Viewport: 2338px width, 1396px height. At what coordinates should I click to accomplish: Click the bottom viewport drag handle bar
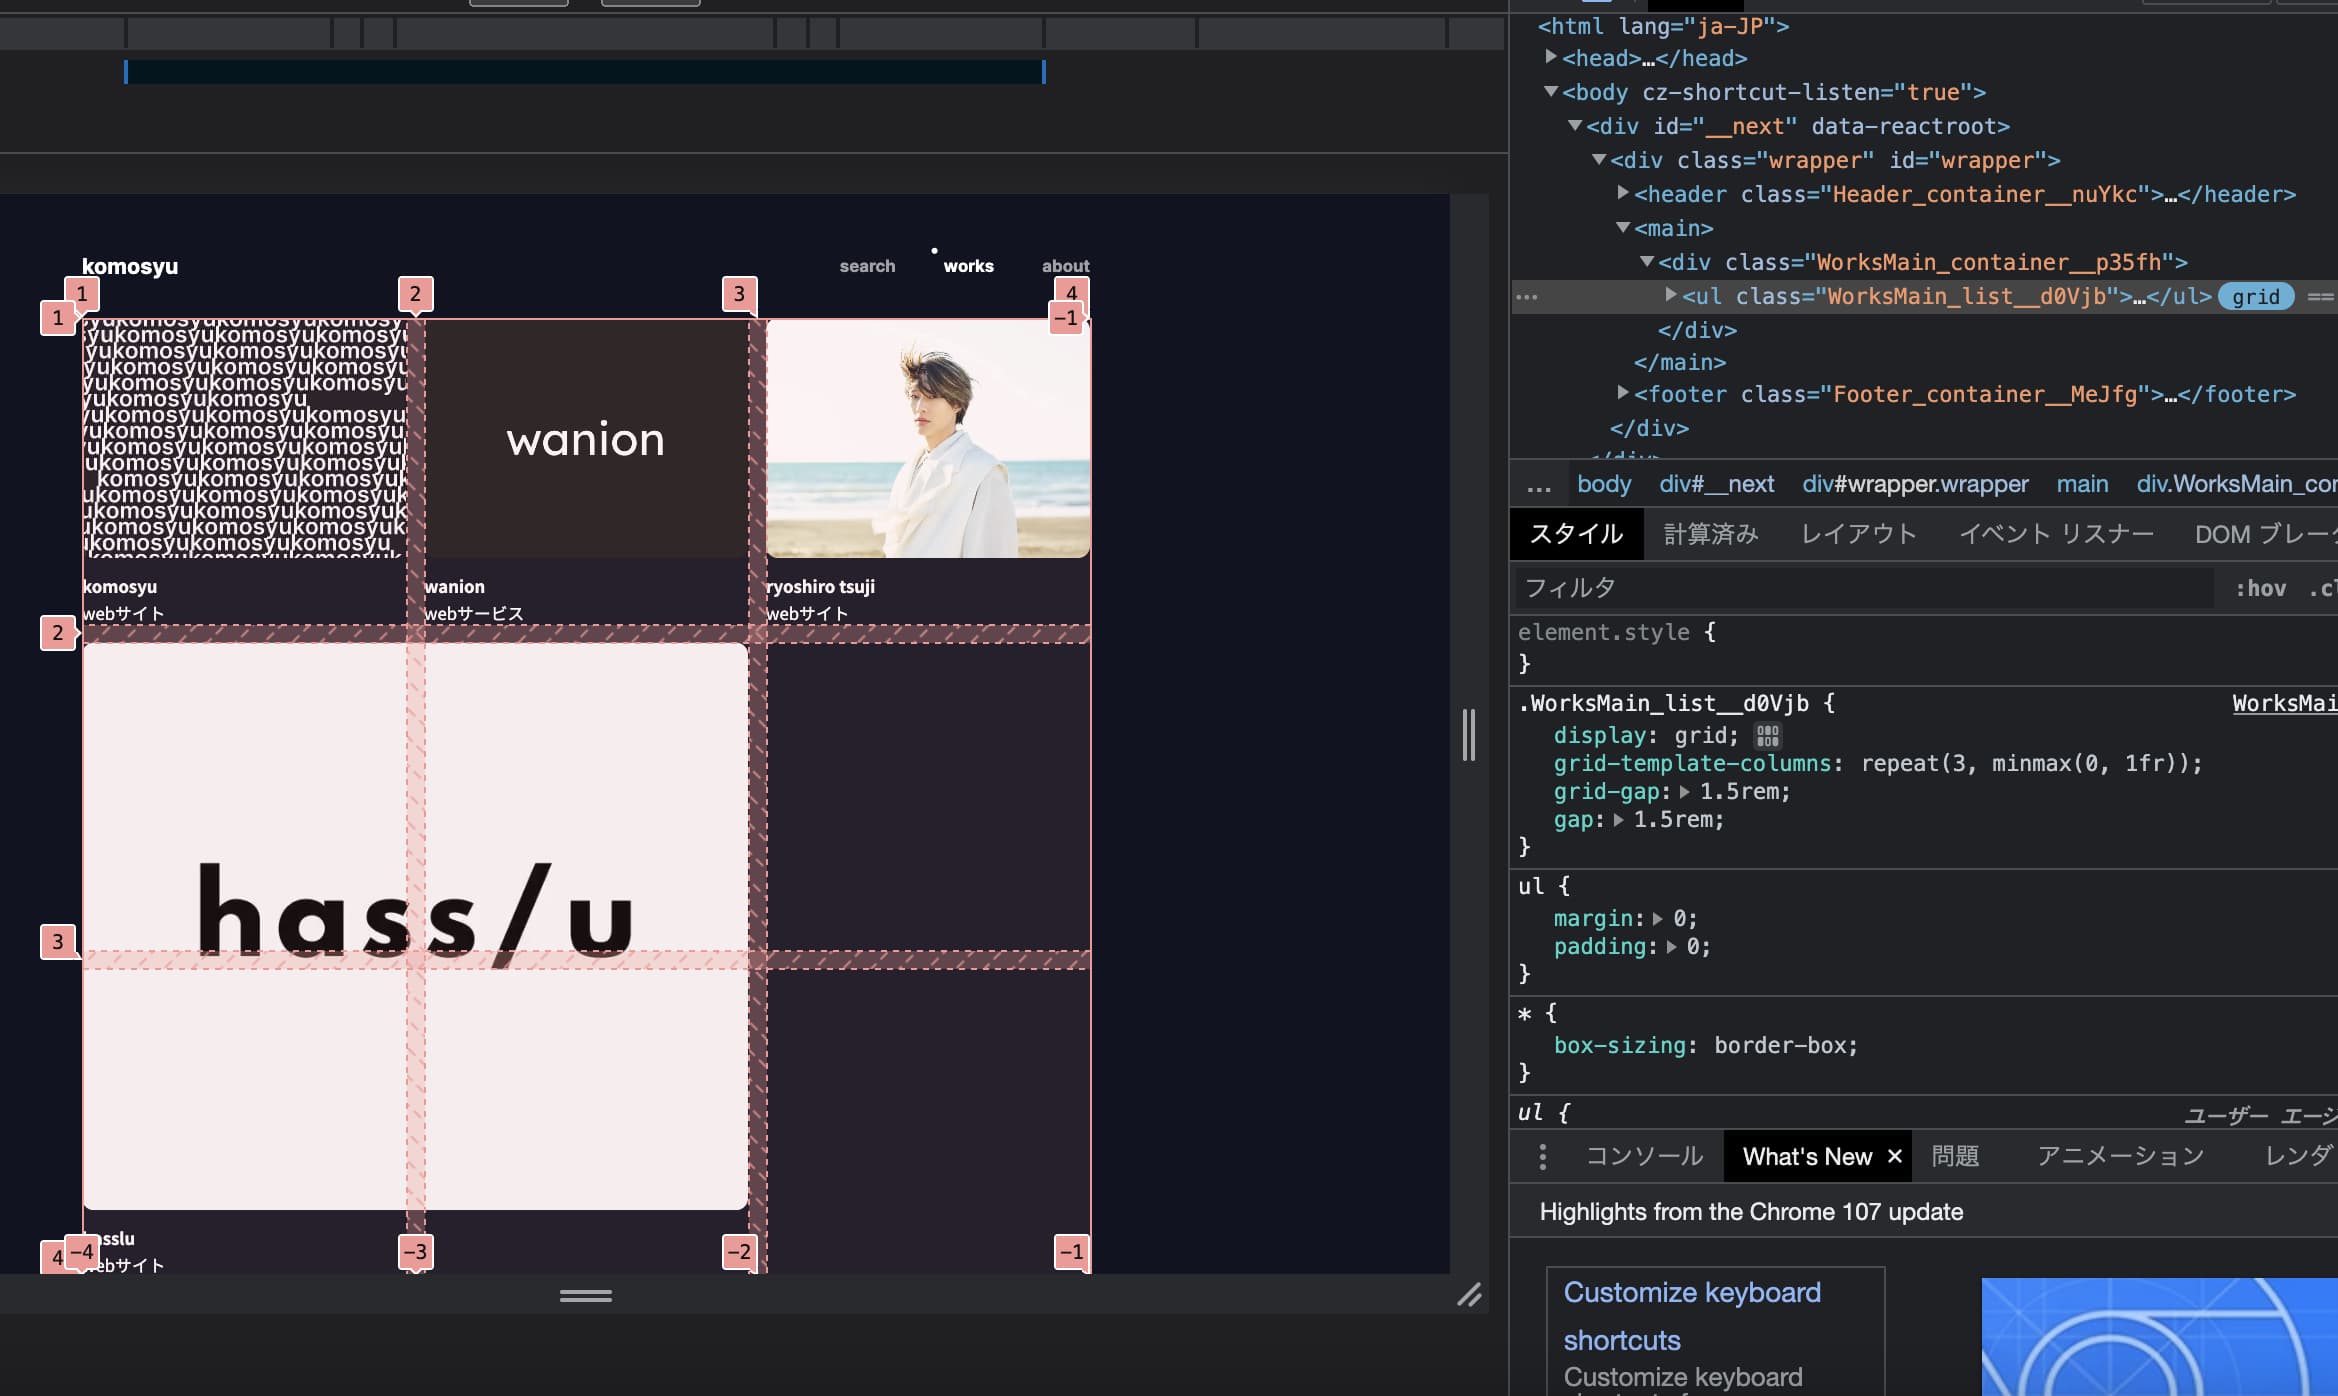pos(586,1296)
